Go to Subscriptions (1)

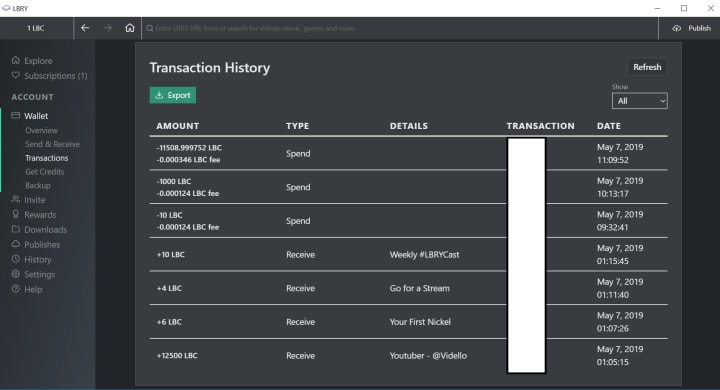(x=56, y=76)
